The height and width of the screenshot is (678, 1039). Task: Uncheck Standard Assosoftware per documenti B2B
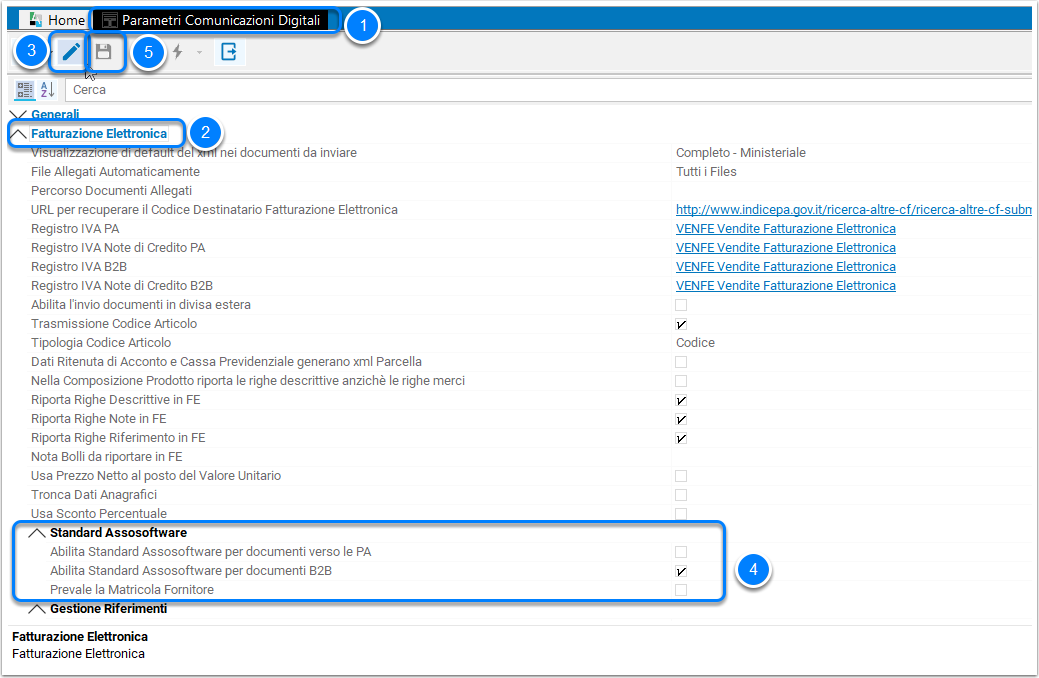click(681, 571)
